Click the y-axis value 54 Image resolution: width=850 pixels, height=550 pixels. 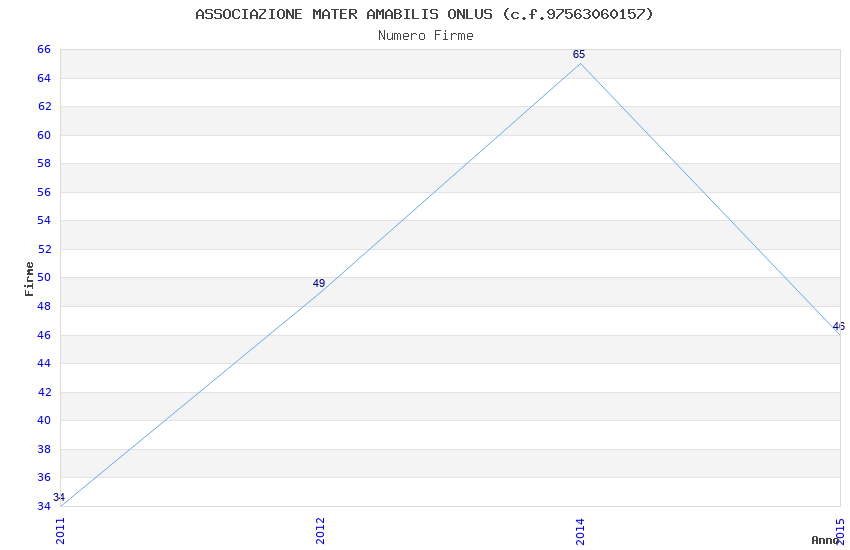pyautogui.click(x=44, y=220)
